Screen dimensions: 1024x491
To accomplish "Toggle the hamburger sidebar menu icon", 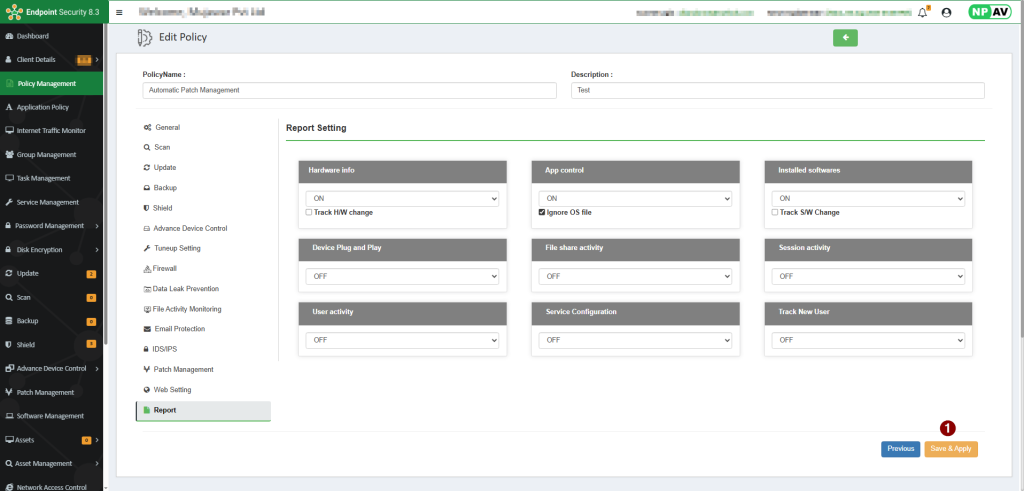I will point(119,13).
